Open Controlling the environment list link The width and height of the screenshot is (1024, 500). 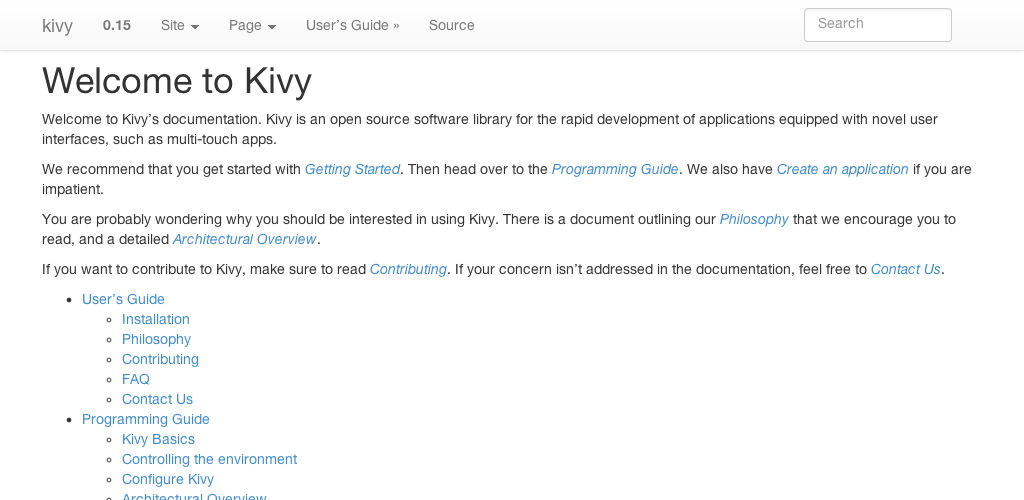209,459
